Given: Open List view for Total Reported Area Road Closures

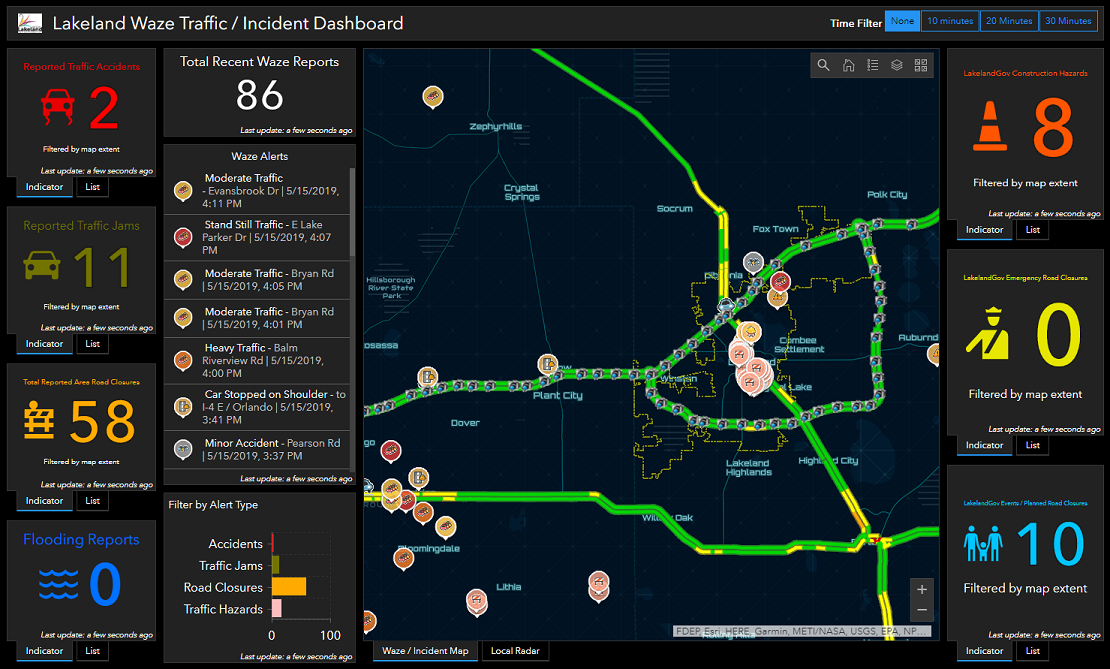Looking at the screenshot, I should [92, 500].
